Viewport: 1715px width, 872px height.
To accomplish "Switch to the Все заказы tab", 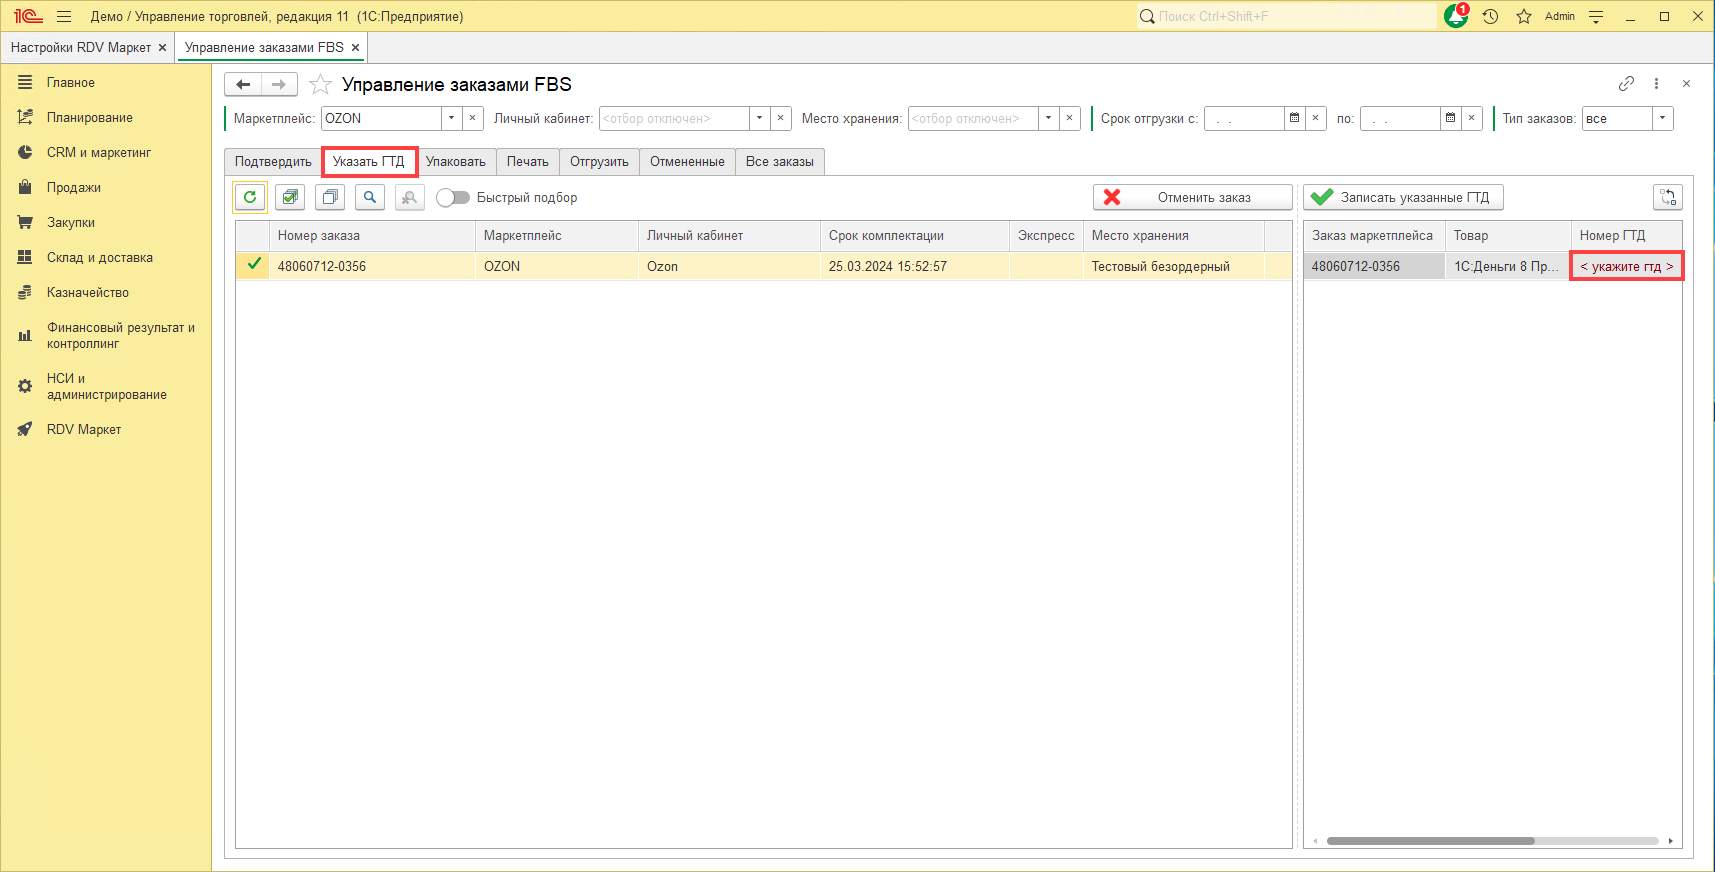I will 780,162.
